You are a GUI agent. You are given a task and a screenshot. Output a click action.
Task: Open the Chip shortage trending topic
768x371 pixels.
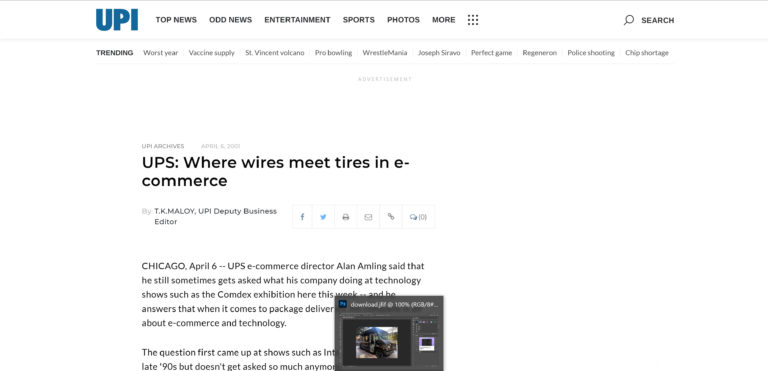(x=647, y=53)
